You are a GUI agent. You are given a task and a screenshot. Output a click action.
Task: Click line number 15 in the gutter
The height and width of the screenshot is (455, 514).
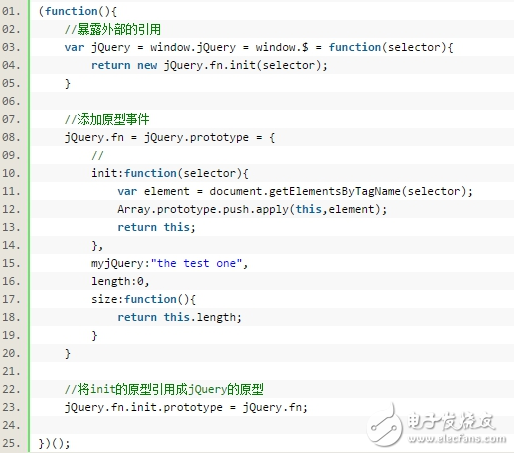pyautogui.click(x=11, y=263)
